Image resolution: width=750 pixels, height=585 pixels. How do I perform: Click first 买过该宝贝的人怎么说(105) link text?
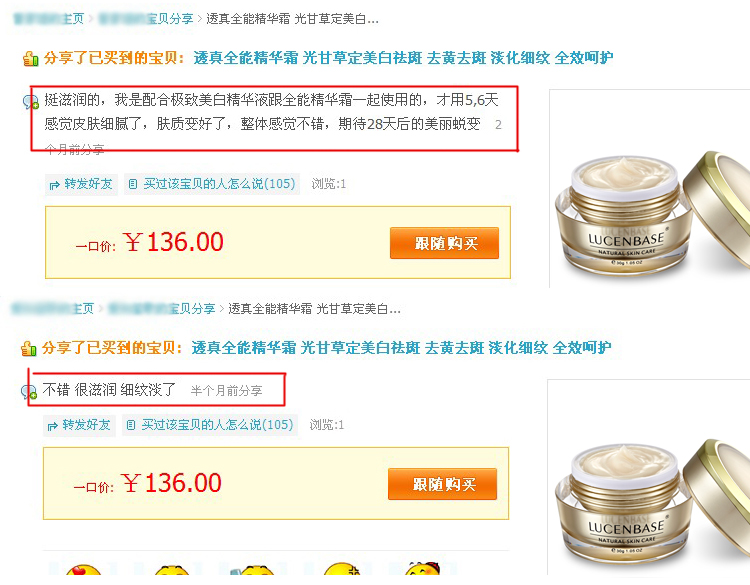pyautogui.click(x=219, y=184)
